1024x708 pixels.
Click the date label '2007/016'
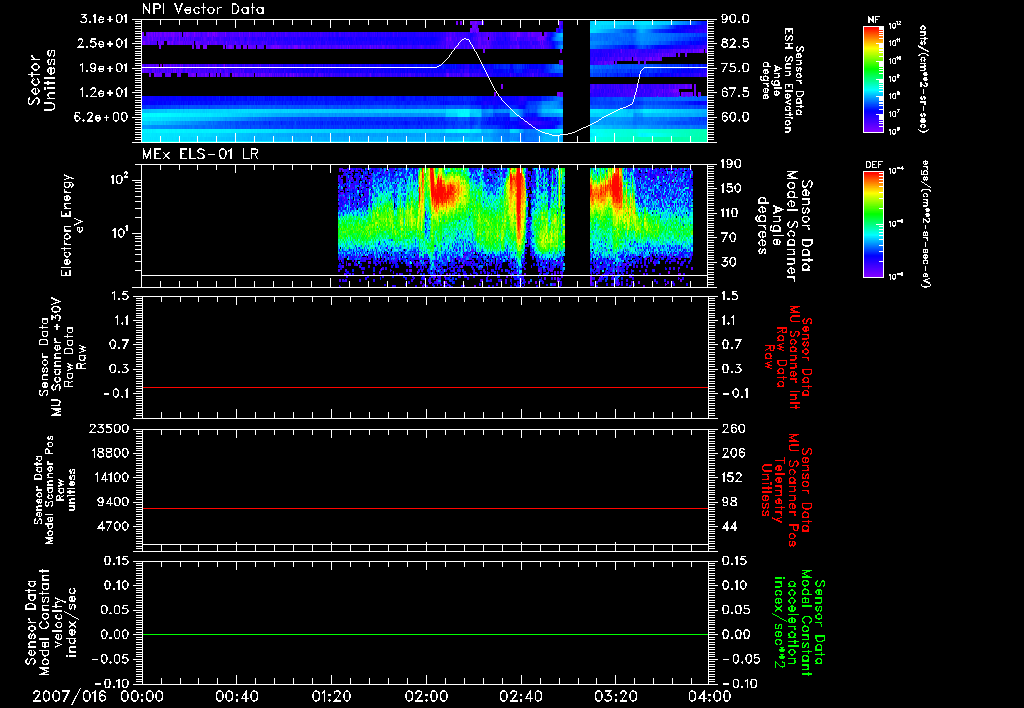point(69,696)
